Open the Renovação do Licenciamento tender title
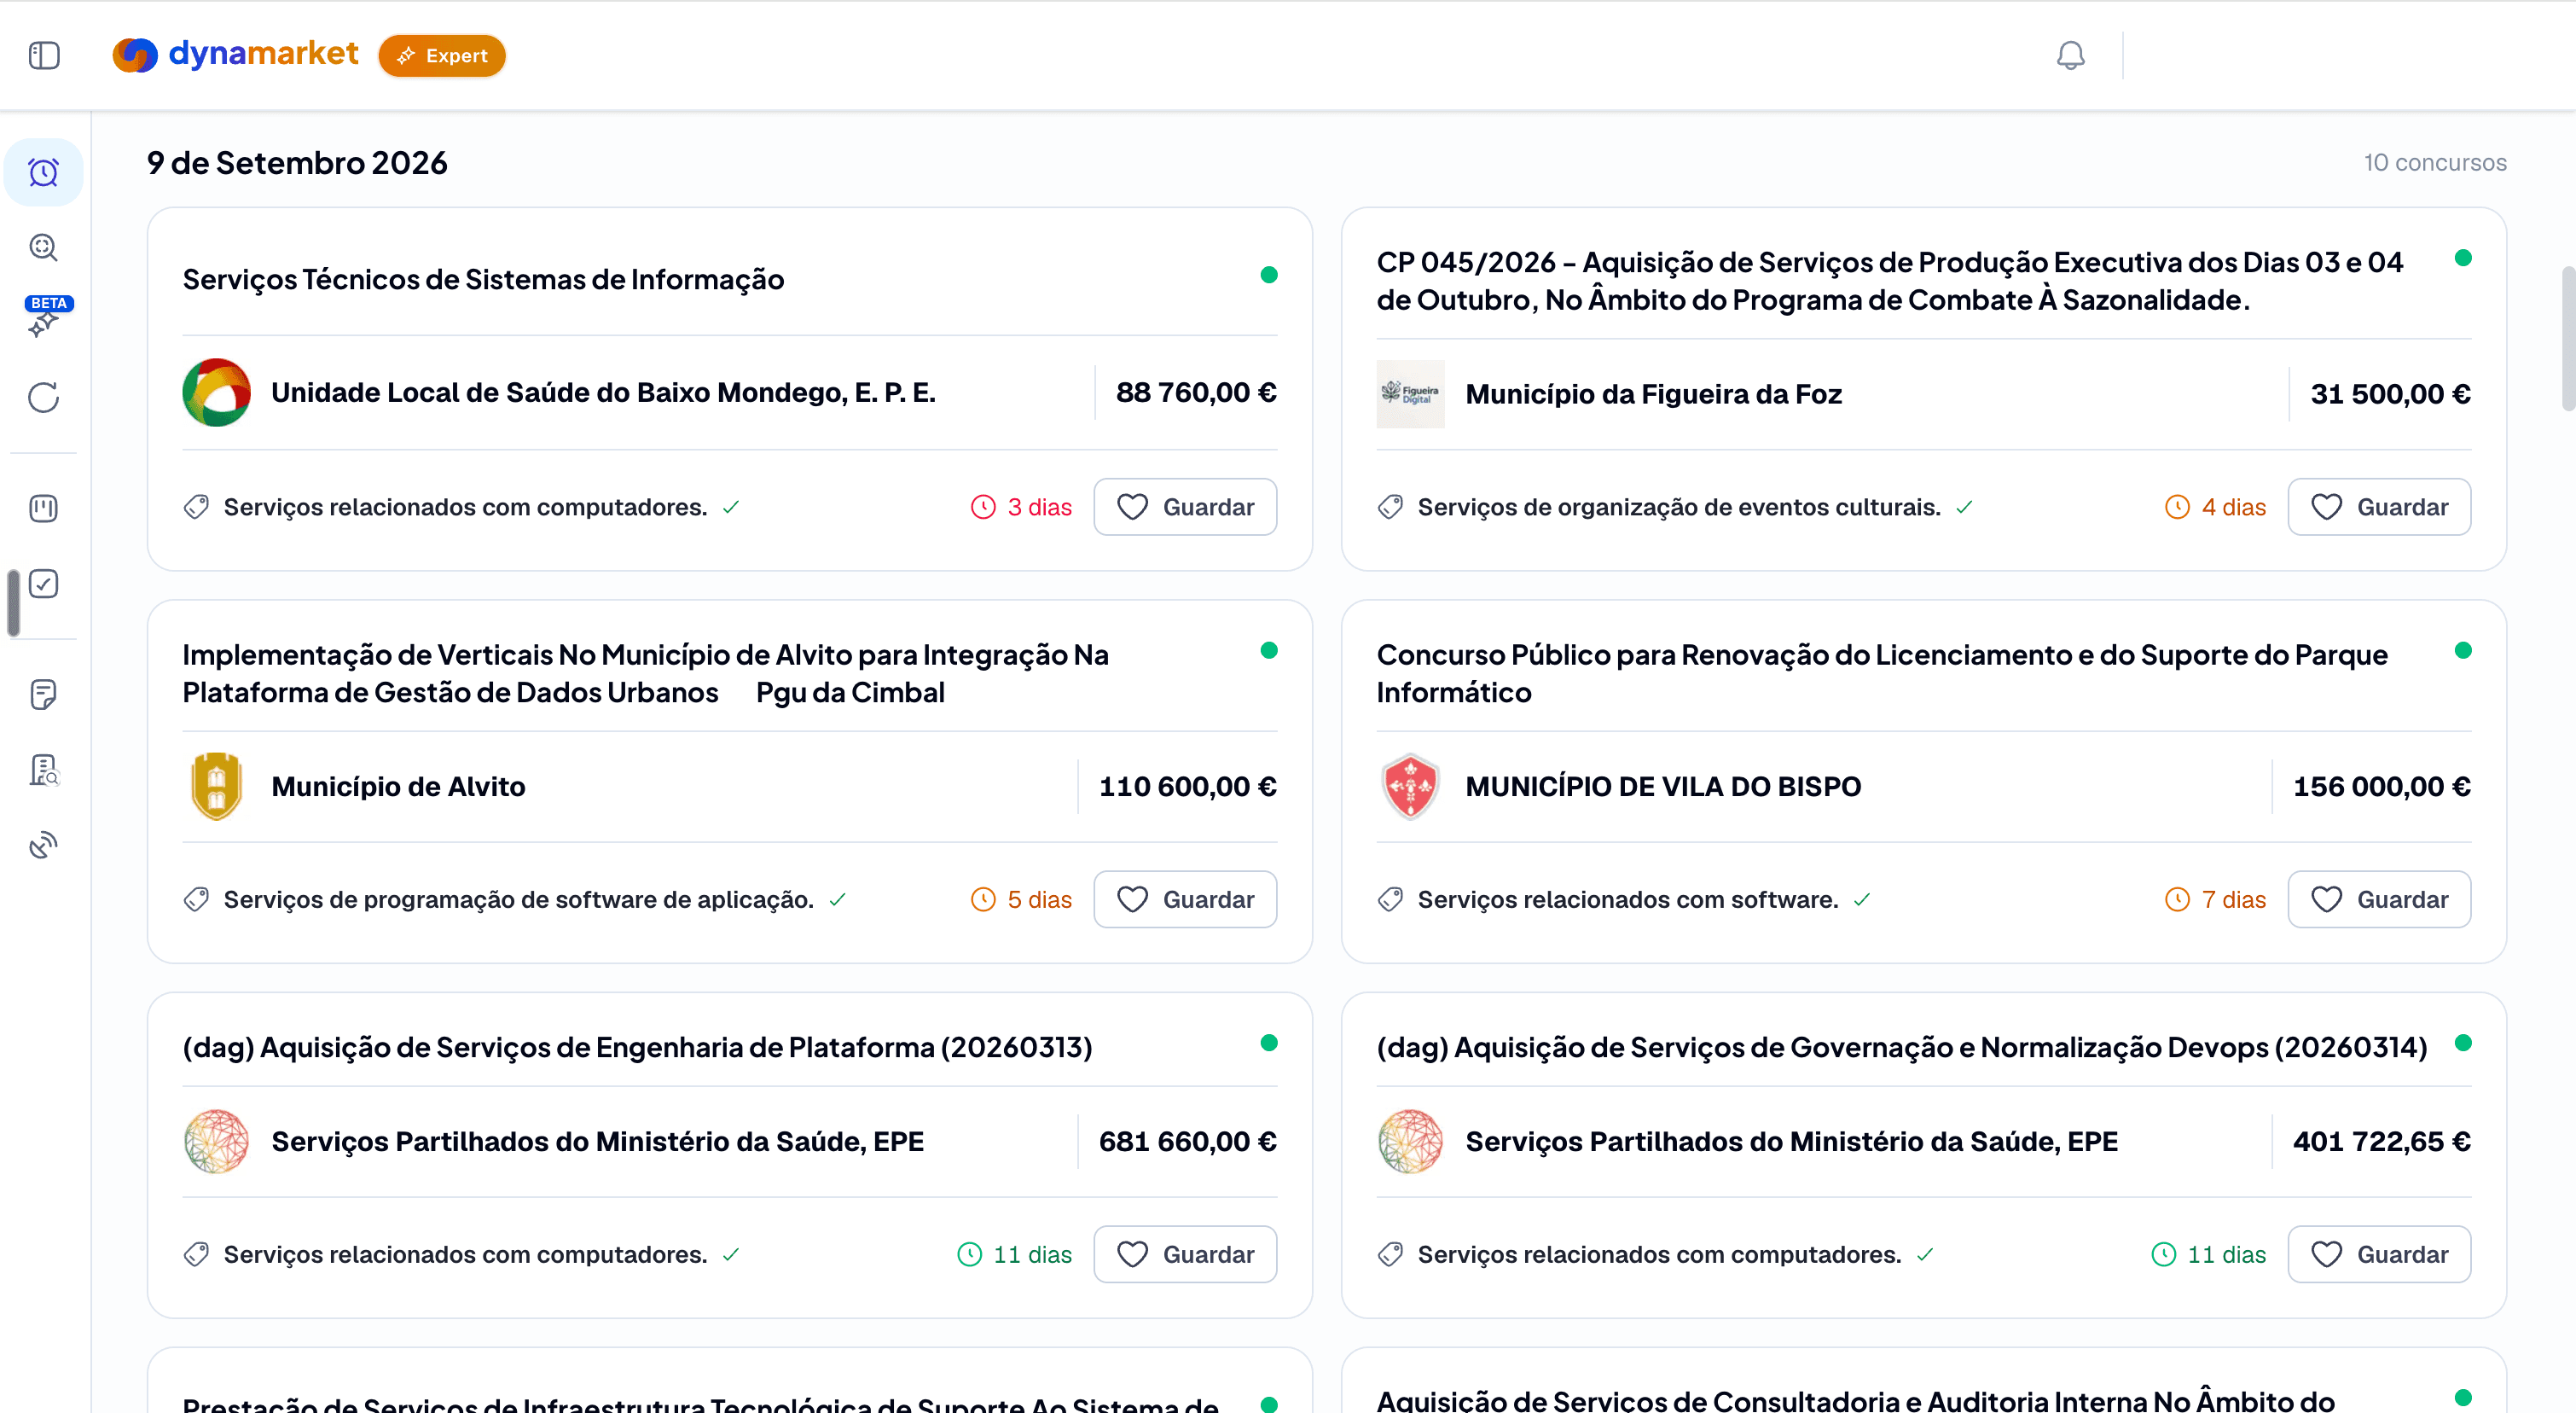The image size is (2576, 1413). 1882,673
